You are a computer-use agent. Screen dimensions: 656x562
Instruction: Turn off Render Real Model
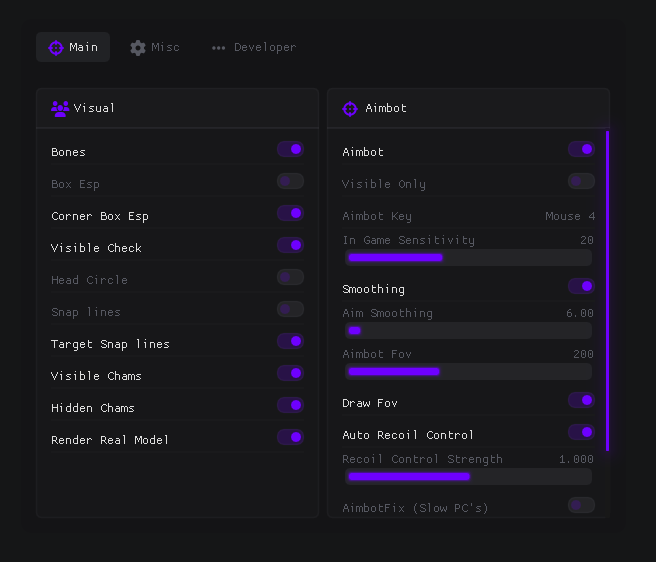click(290, 437)
